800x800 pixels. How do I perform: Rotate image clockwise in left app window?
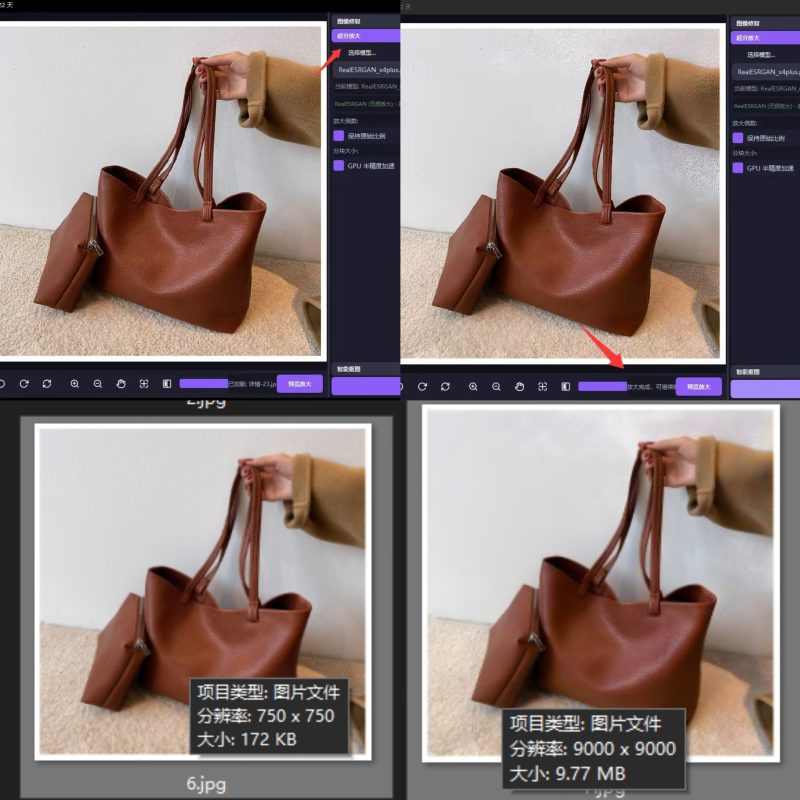click(24, 384)
